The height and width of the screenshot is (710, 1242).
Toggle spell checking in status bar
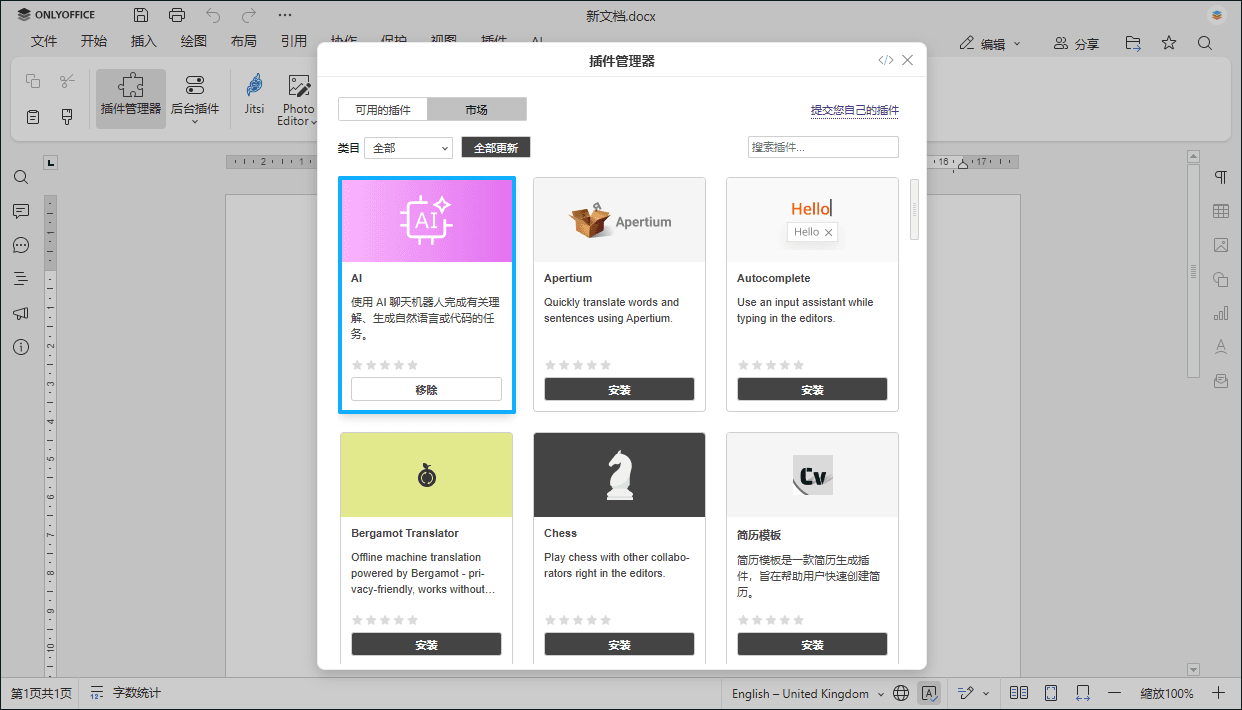929,693
